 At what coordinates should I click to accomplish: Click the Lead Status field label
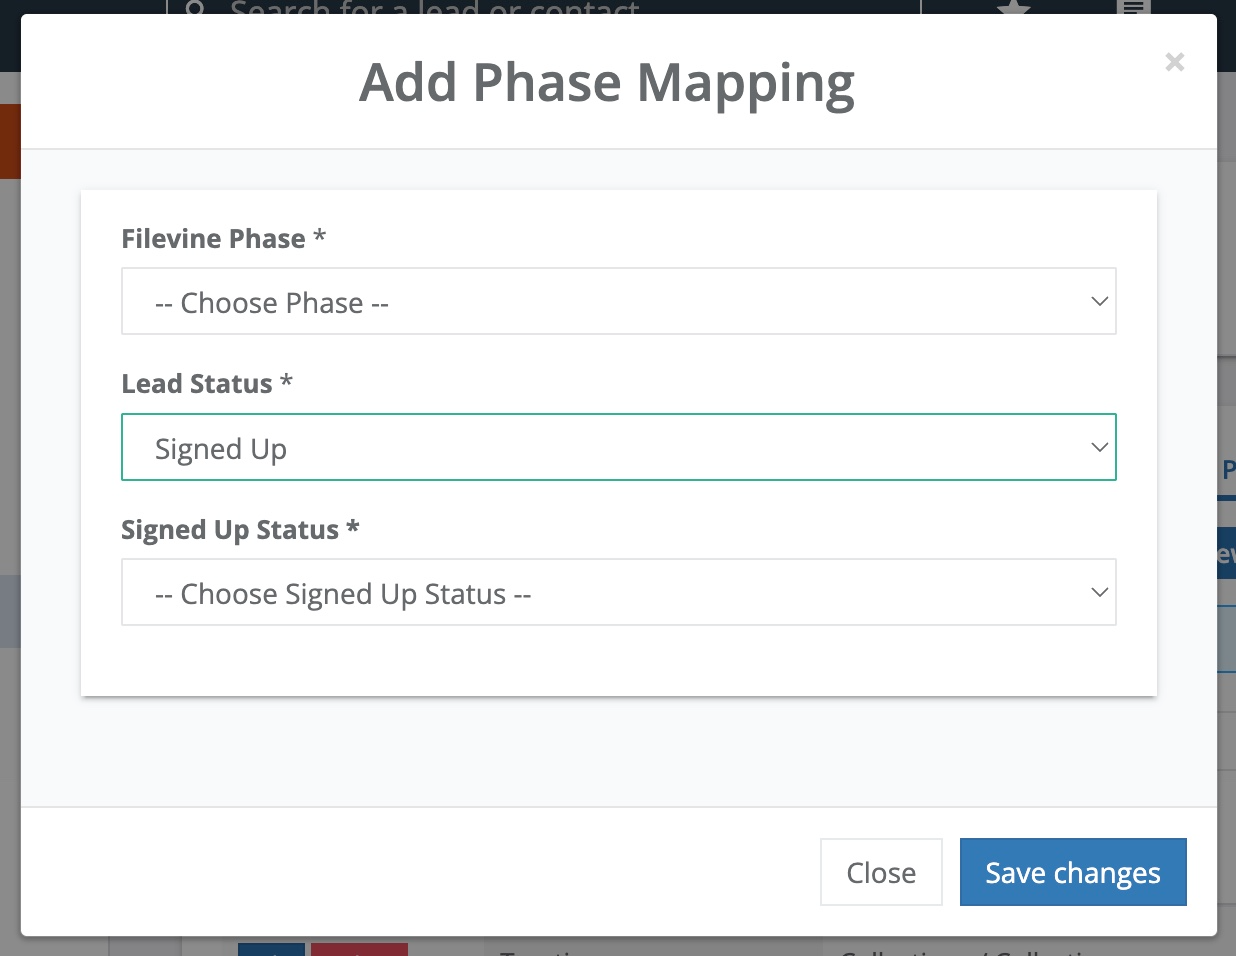(206, 383)
